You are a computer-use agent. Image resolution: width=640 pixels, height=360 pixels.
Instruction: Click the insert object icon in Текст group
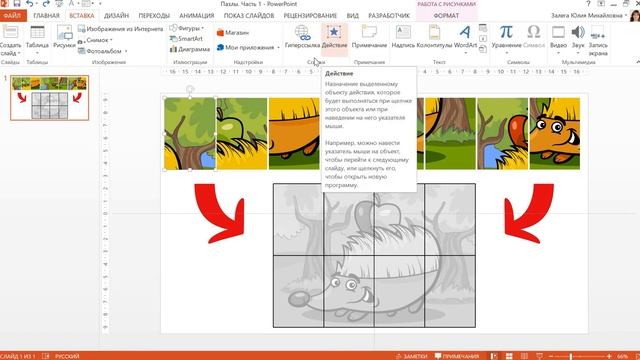[483, 49]
